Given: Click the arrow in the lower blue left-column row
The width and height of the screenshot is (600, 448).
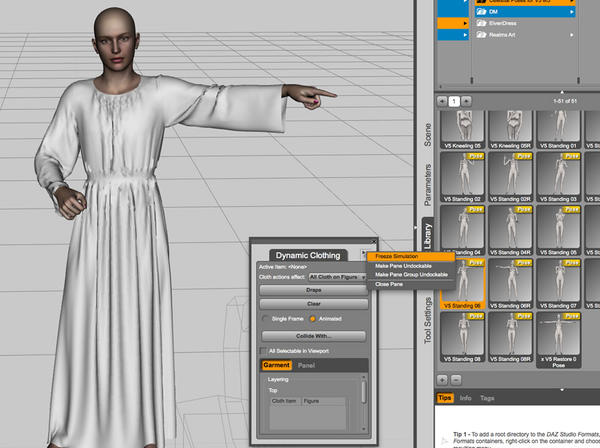Looking at the screenshot, I should point(465,35).
